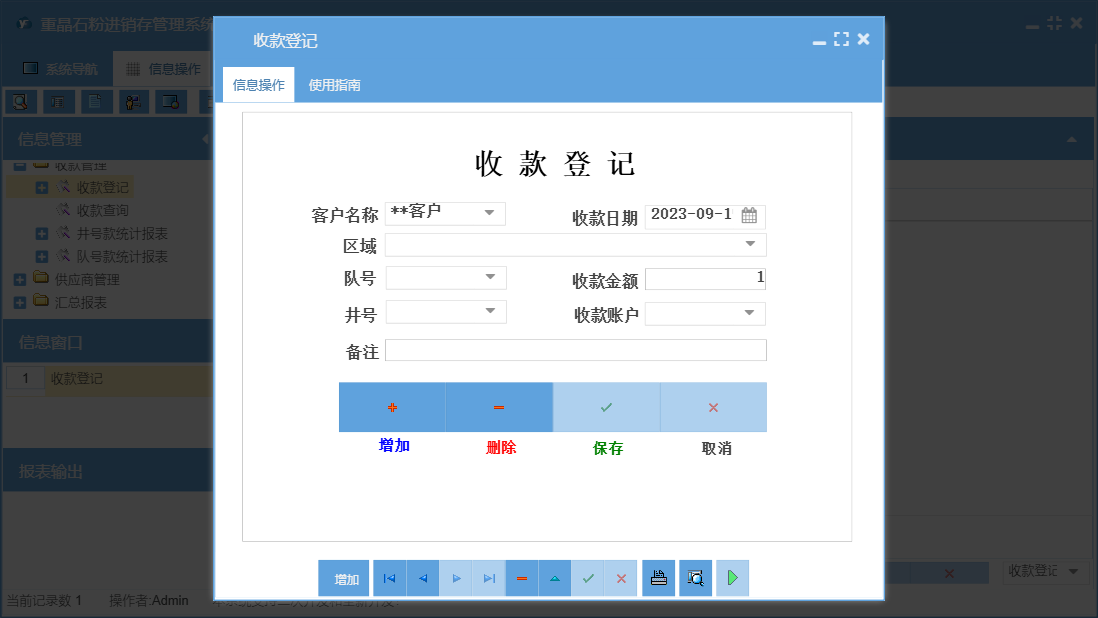This screenshot has width=1098, height=618.
Task: Open print preview via the magnifier-document icon
Action: (x=695, y=578)
